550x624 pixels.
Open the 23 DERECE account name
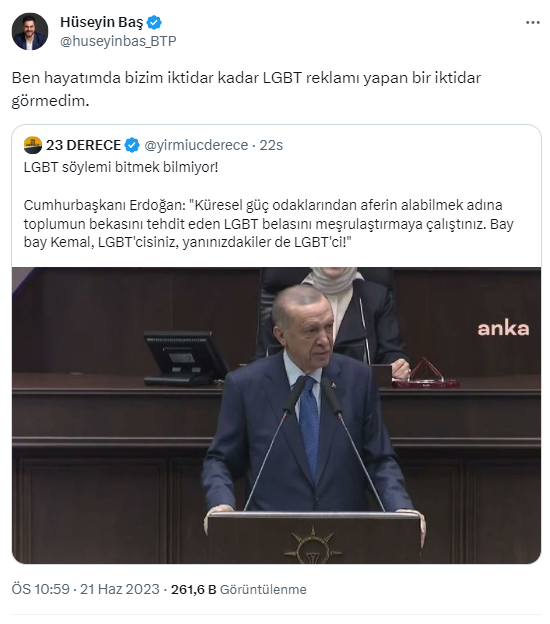click(x=83, y=145)
